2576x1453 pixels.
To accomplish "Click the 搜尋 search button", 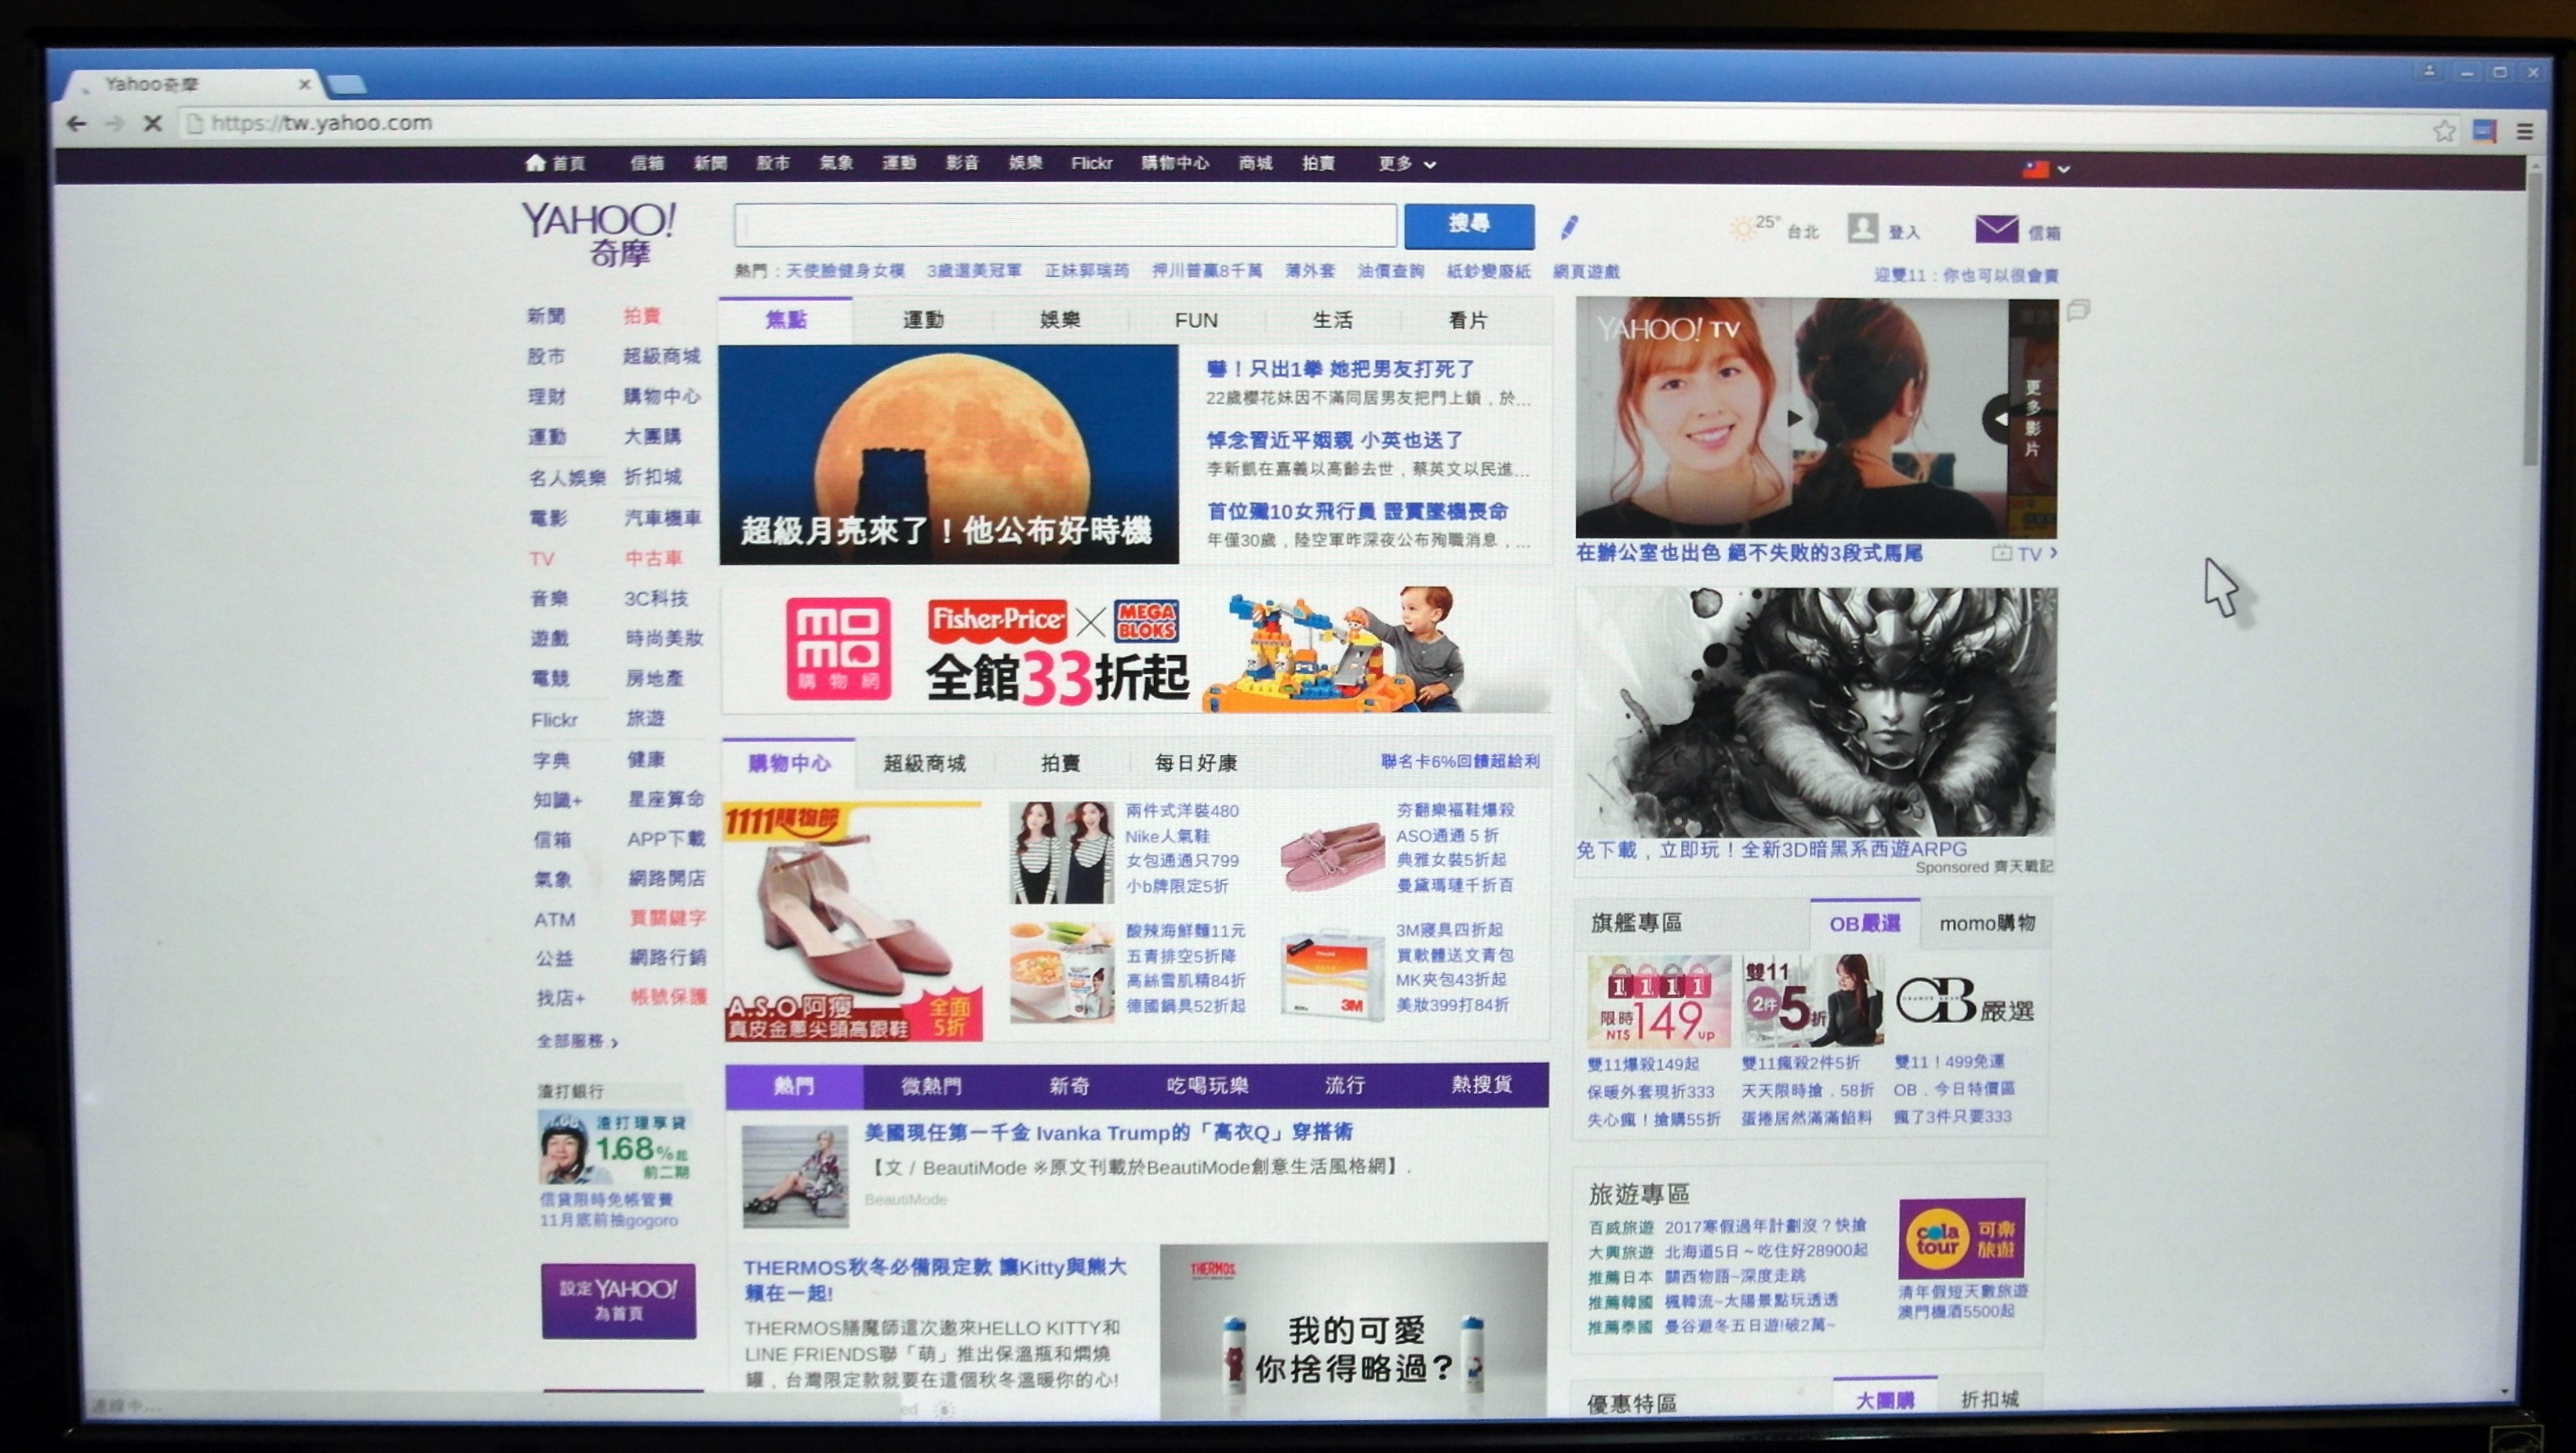I will pyautogui.click(x=1469, y=225).
